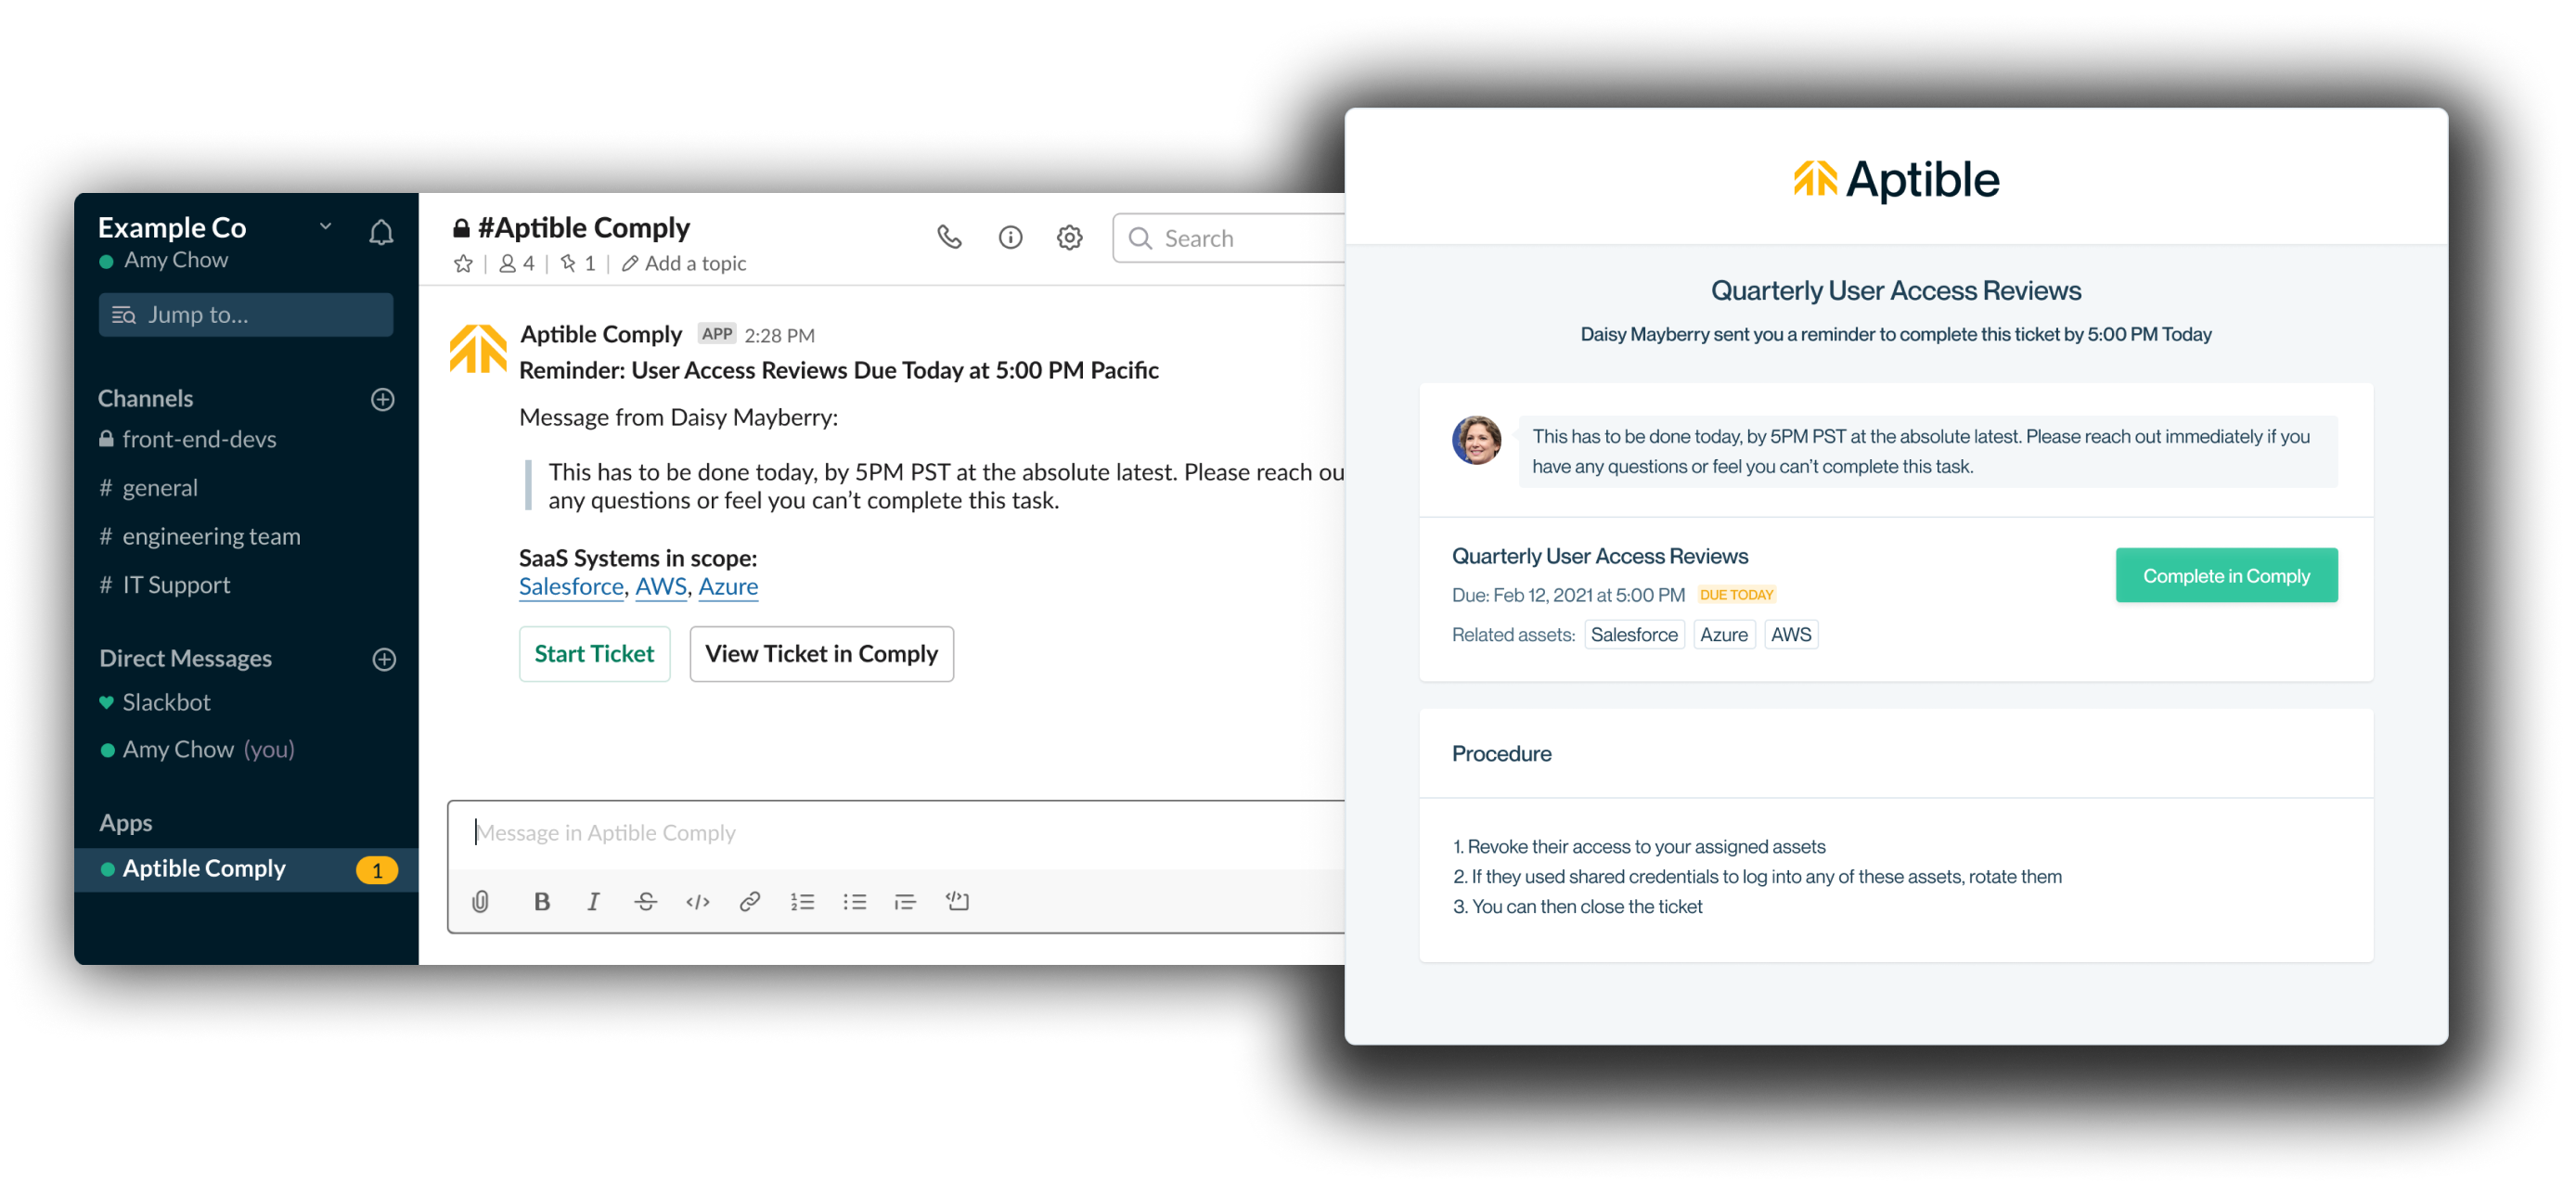Image resolution: width=2576 pixels, height=1195 pixels.
Task: Select Aptible Comply app in sidebar
Action: click(204, 869)
